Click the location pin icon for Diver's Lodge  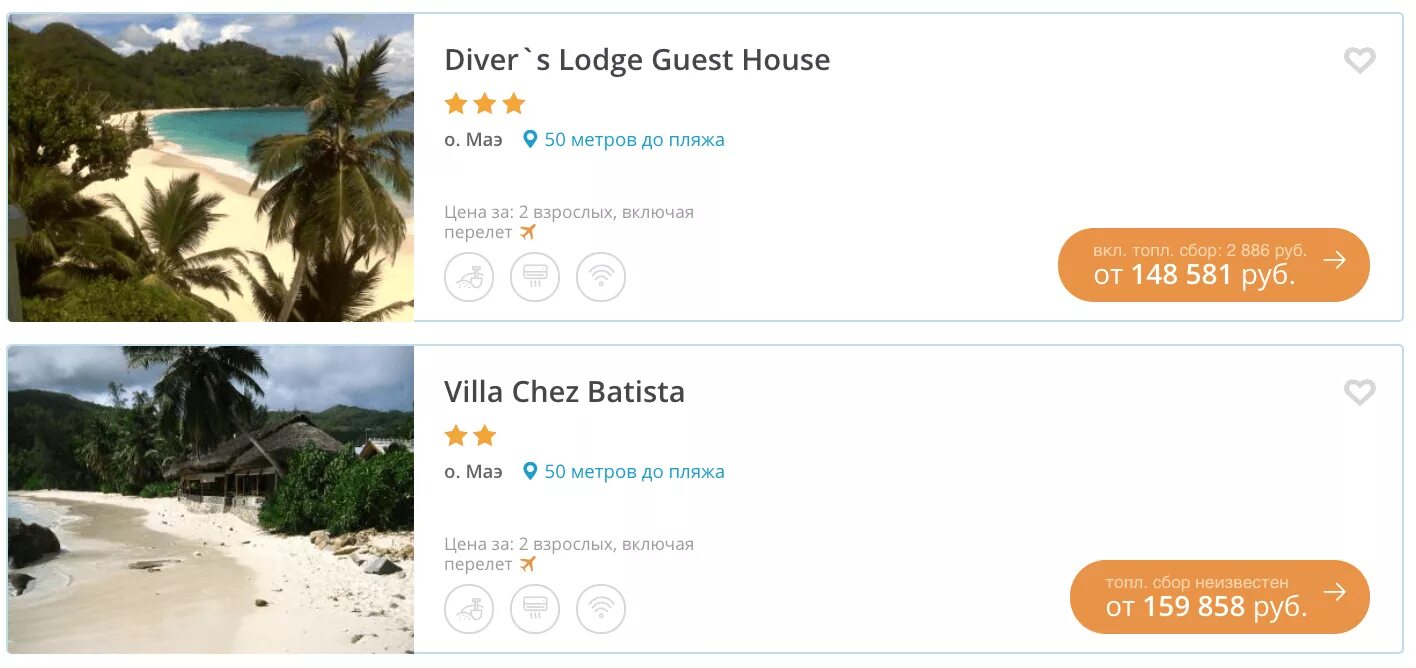[x=531, y=140]
